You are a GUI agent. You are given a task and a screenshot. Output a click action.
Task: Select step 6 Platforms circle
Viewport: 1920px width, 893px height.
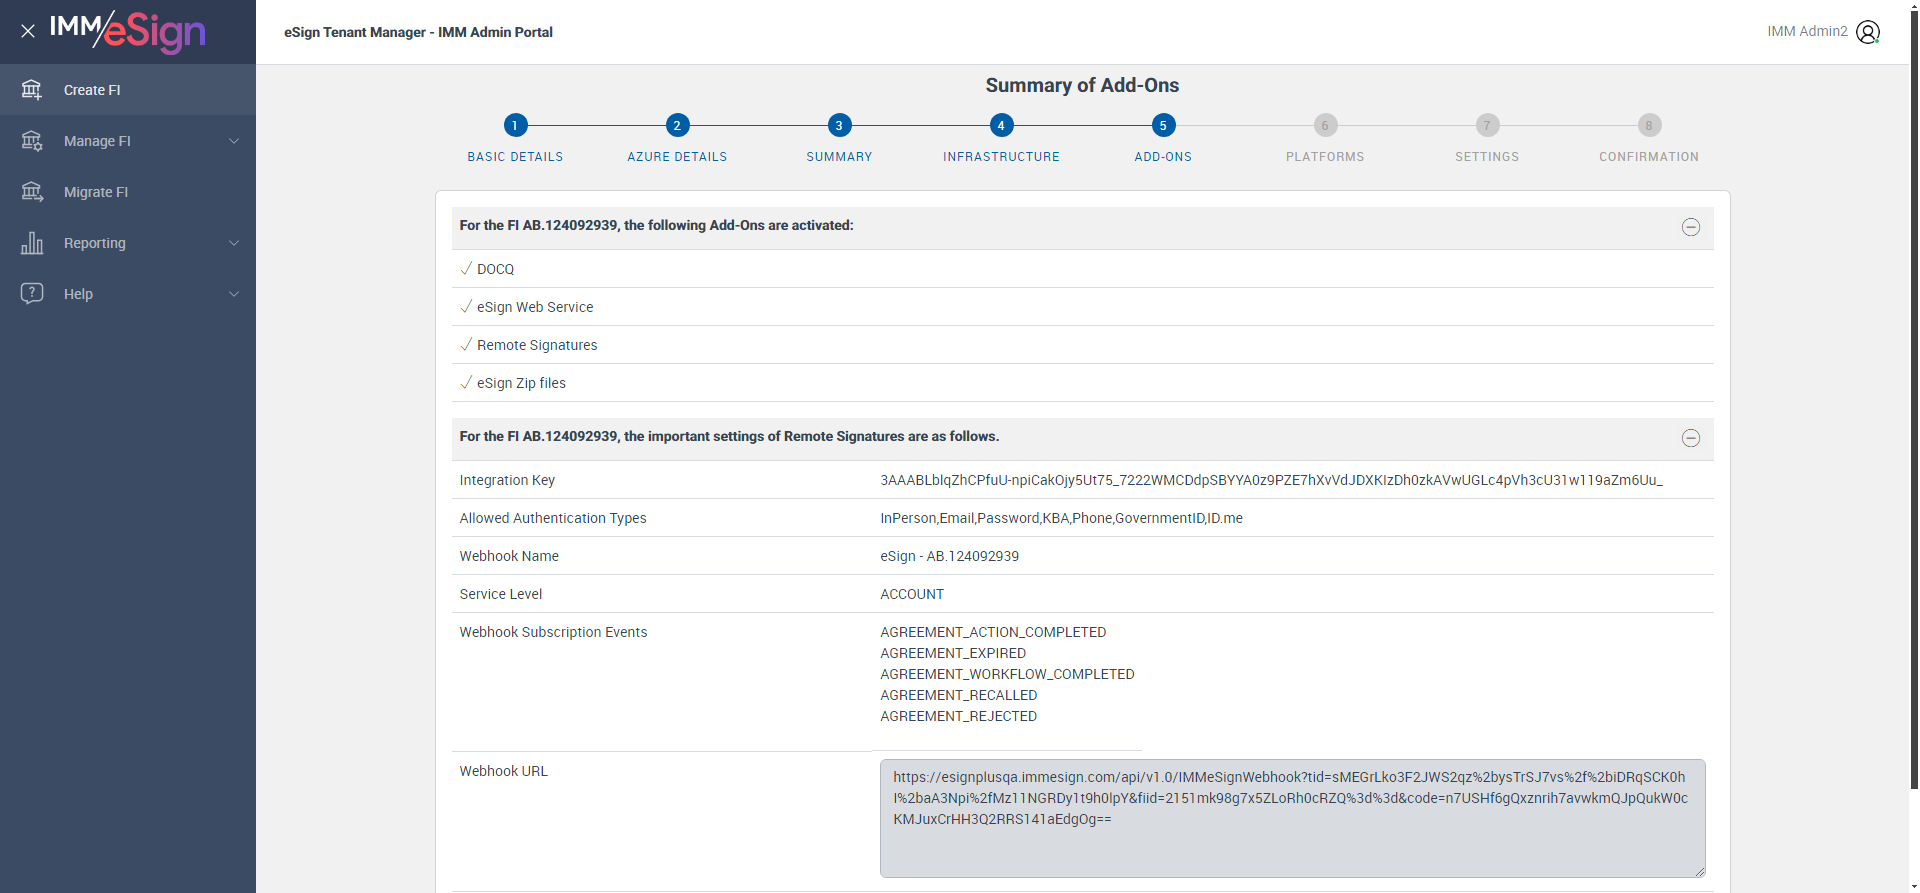click(x=1325, y=125)
